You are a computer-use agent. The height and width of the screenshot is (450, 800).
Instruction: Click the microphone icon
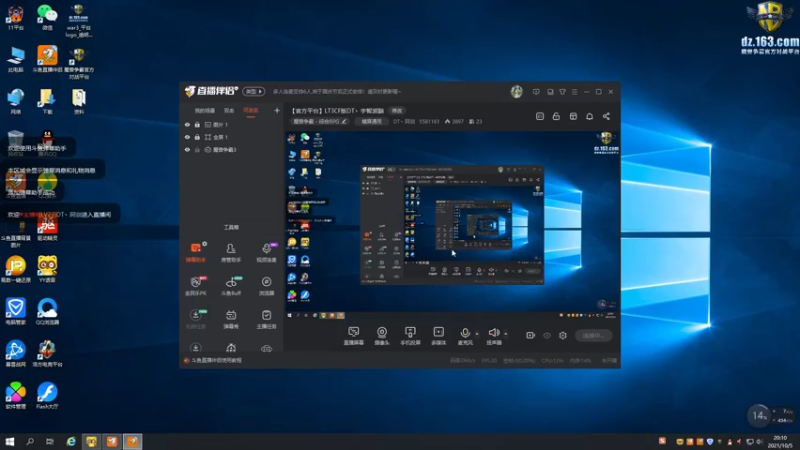pos(465,333)
